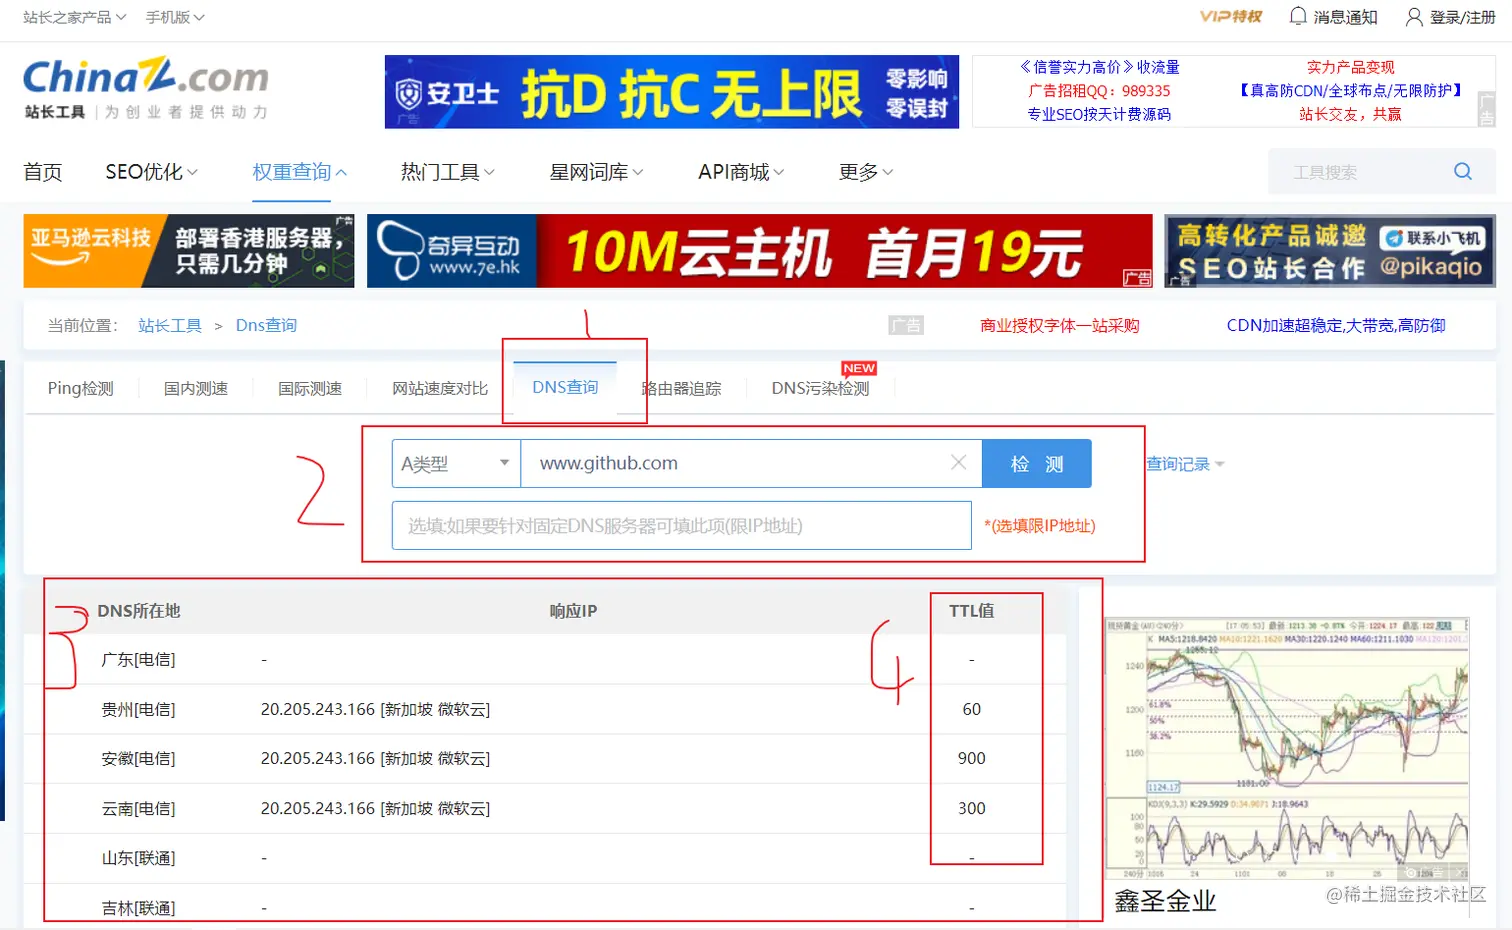The width and height of the screenshot is (1512, 930).
Task: Click the user login icon
Action: click(1414, 17)
